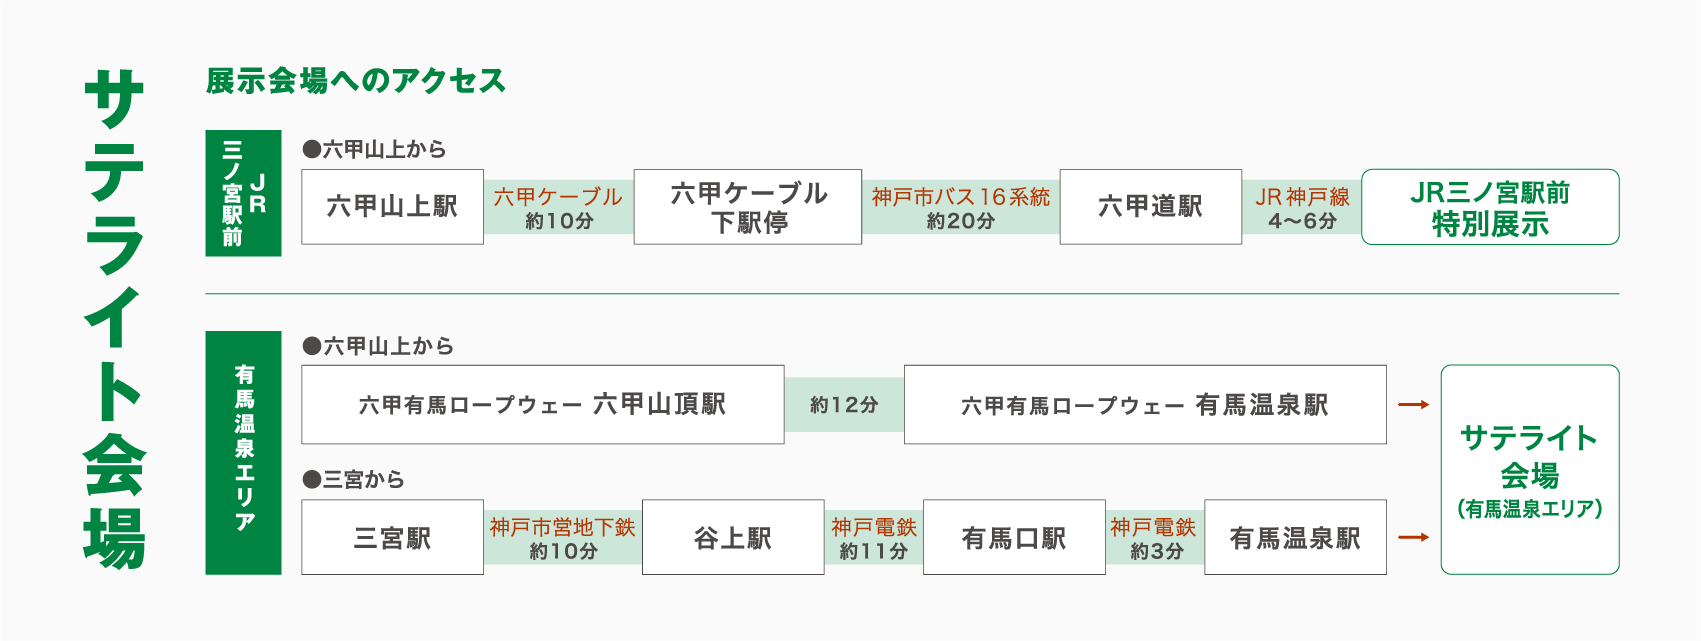Click the red arrow after ropeway 有馬温泉駅

(1414, 405)
